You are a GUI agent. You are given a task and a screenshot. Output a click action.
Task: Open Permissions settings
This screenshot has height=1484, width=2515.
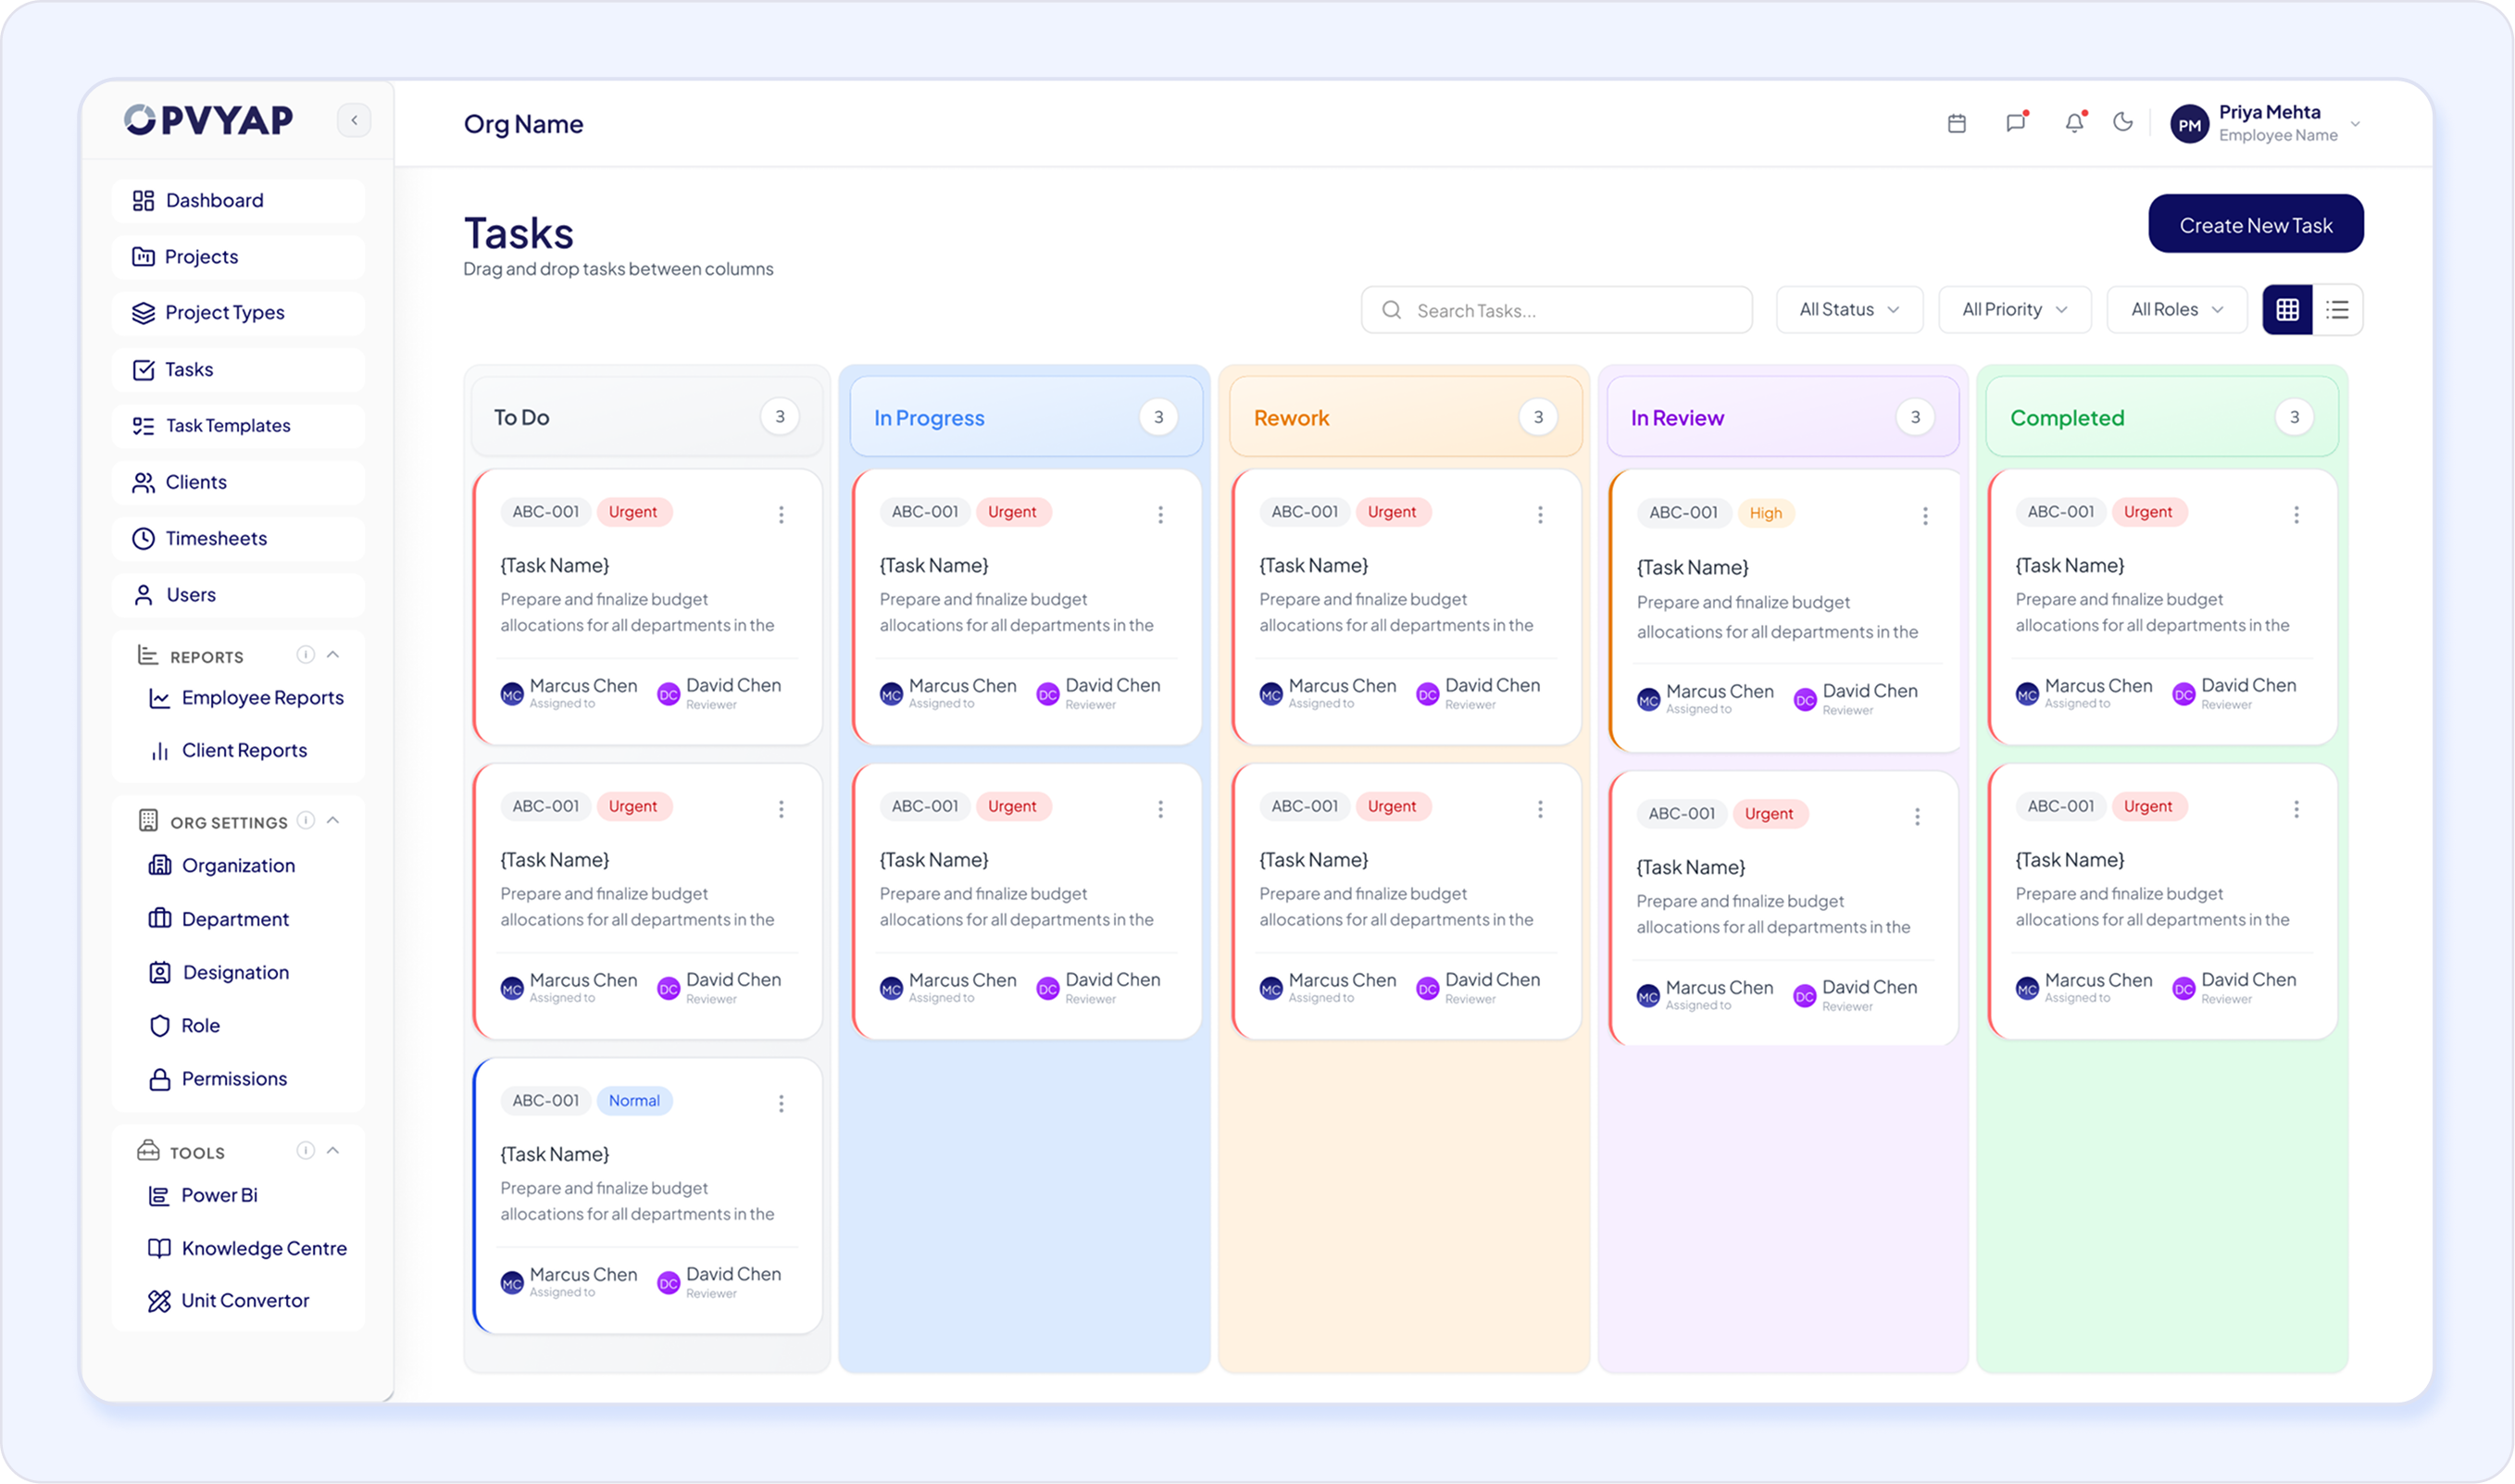[x=218, y=1079]
